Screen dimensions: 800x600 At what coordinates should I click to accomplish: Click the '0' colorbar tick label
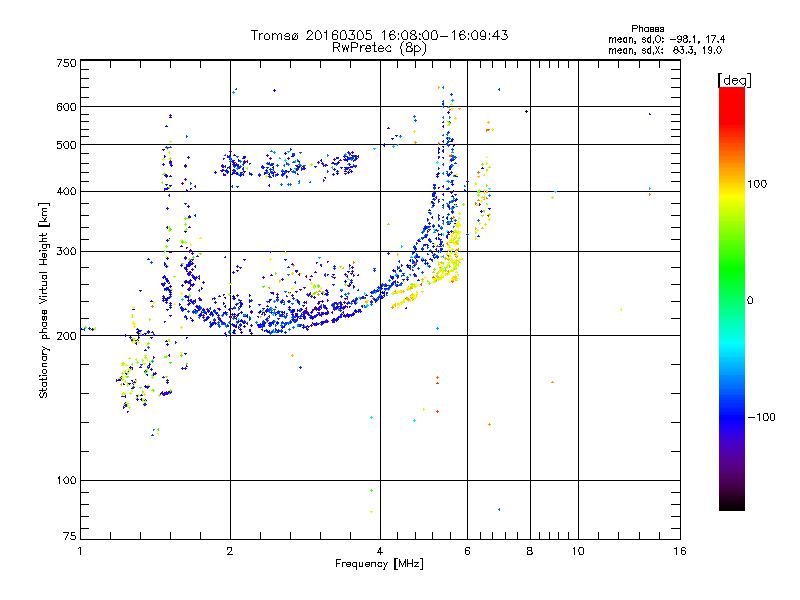point(750,301)
